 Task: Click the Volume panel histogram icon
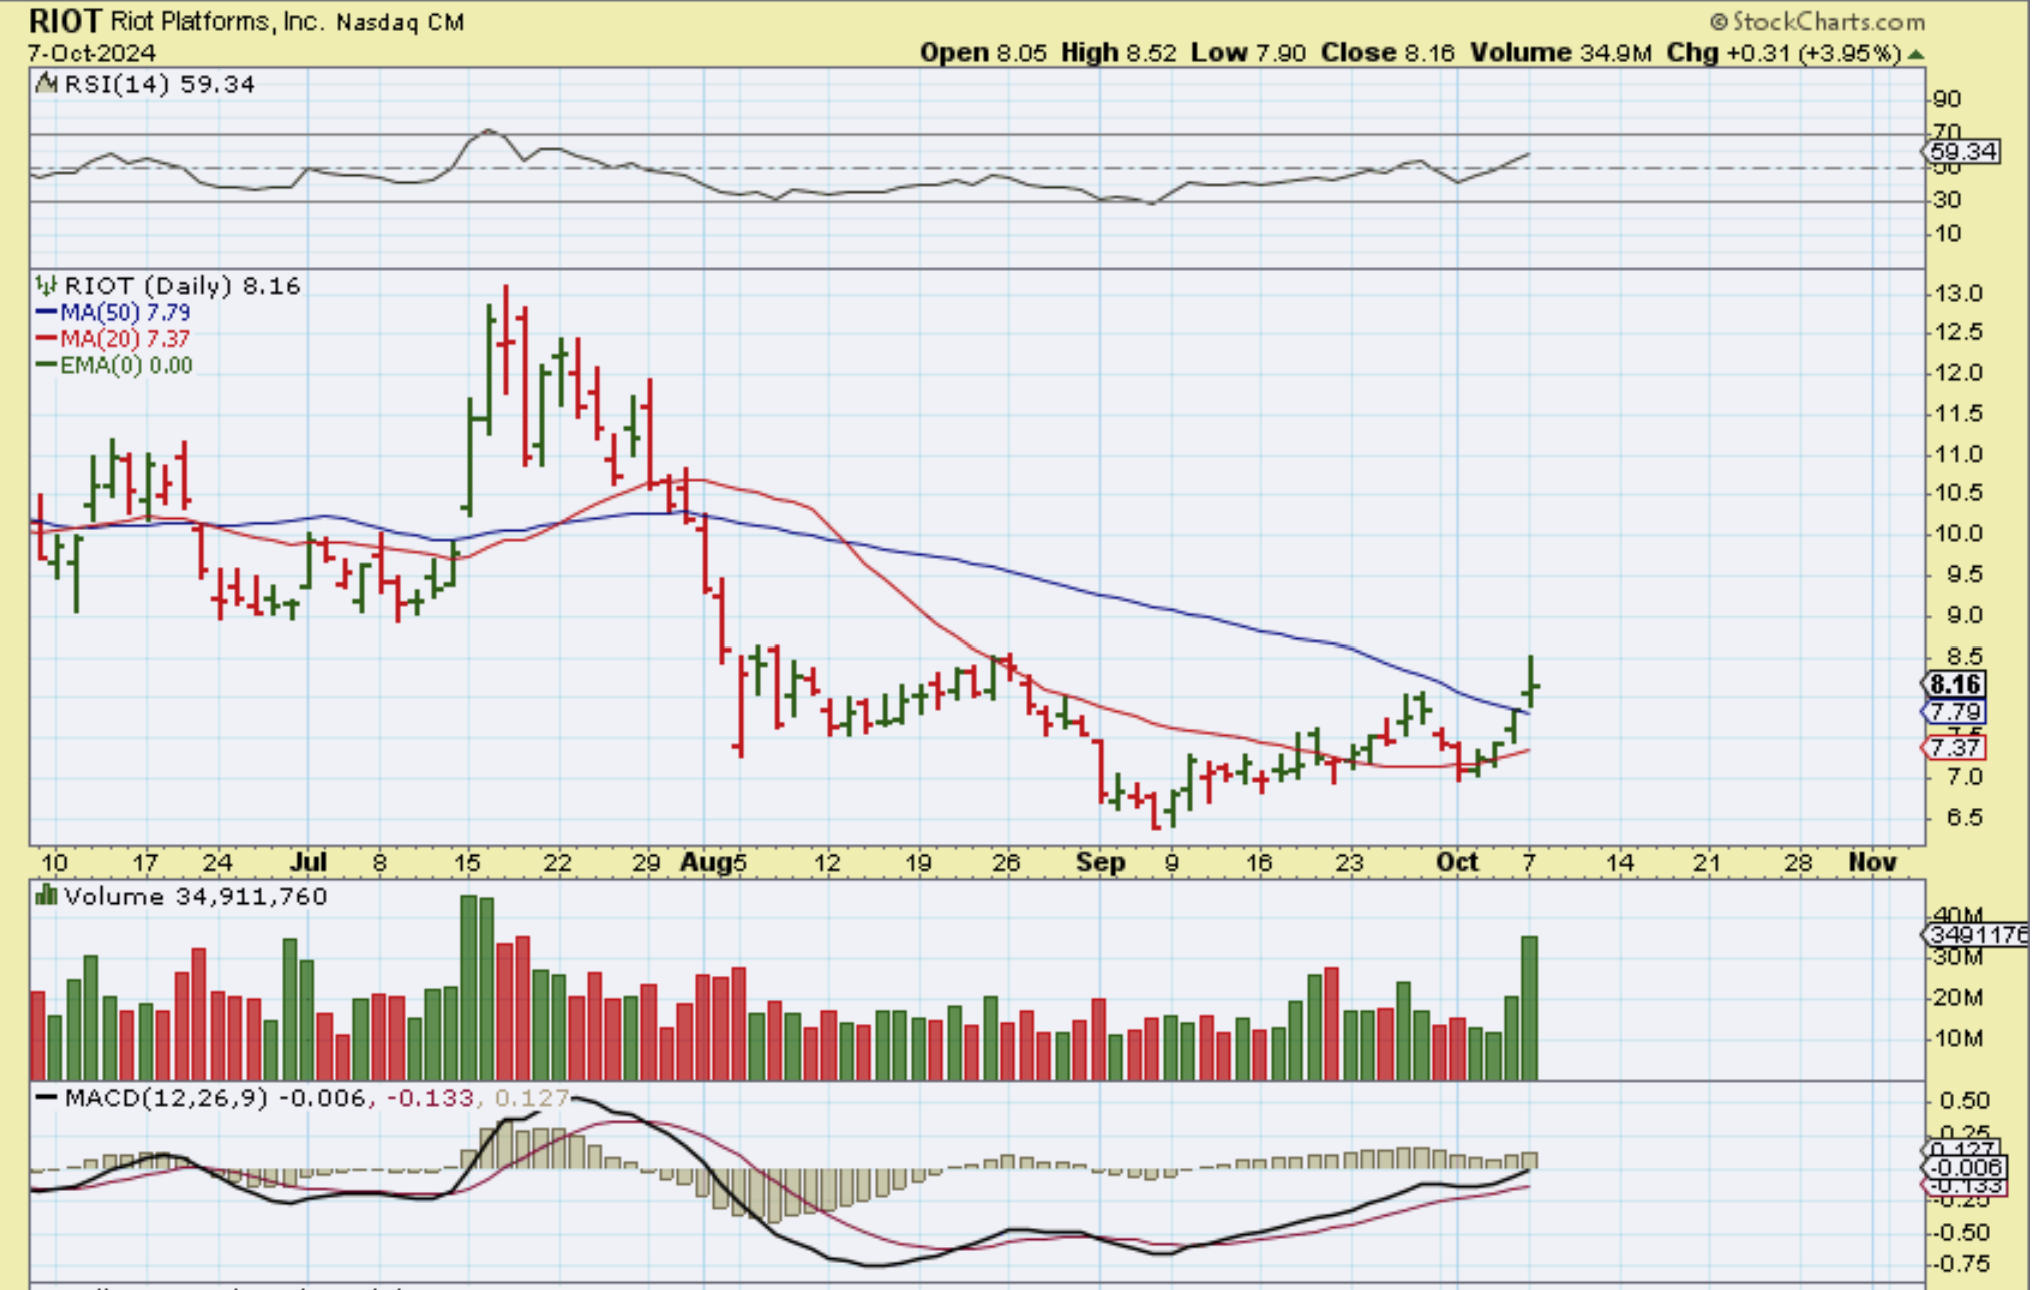click(46, 896)
